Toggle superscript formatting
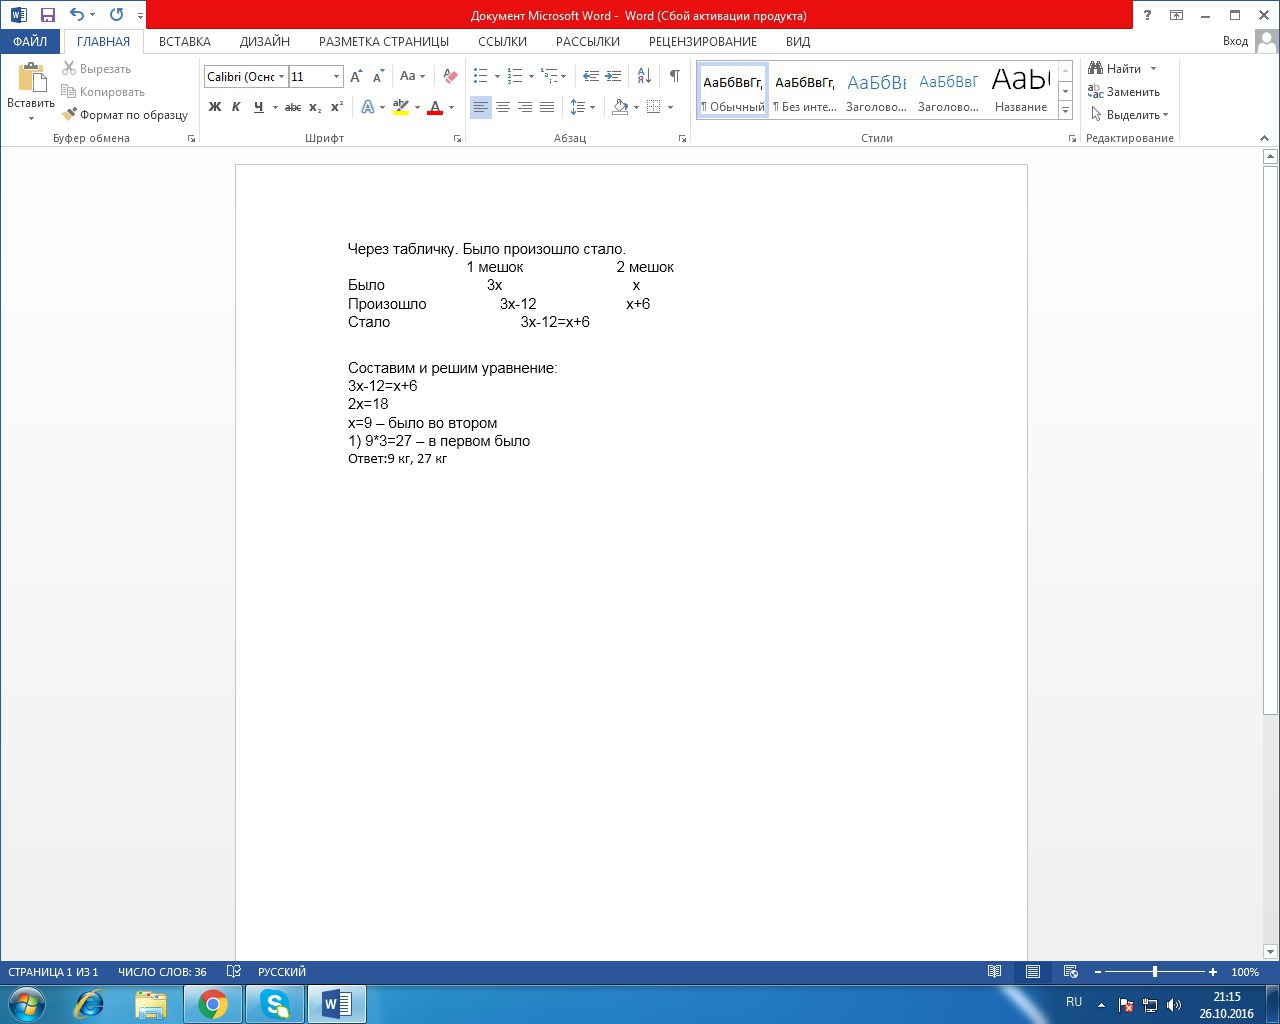This screenshot has height=1024, width=1280. pyautogui.click(x=337, y=107)
